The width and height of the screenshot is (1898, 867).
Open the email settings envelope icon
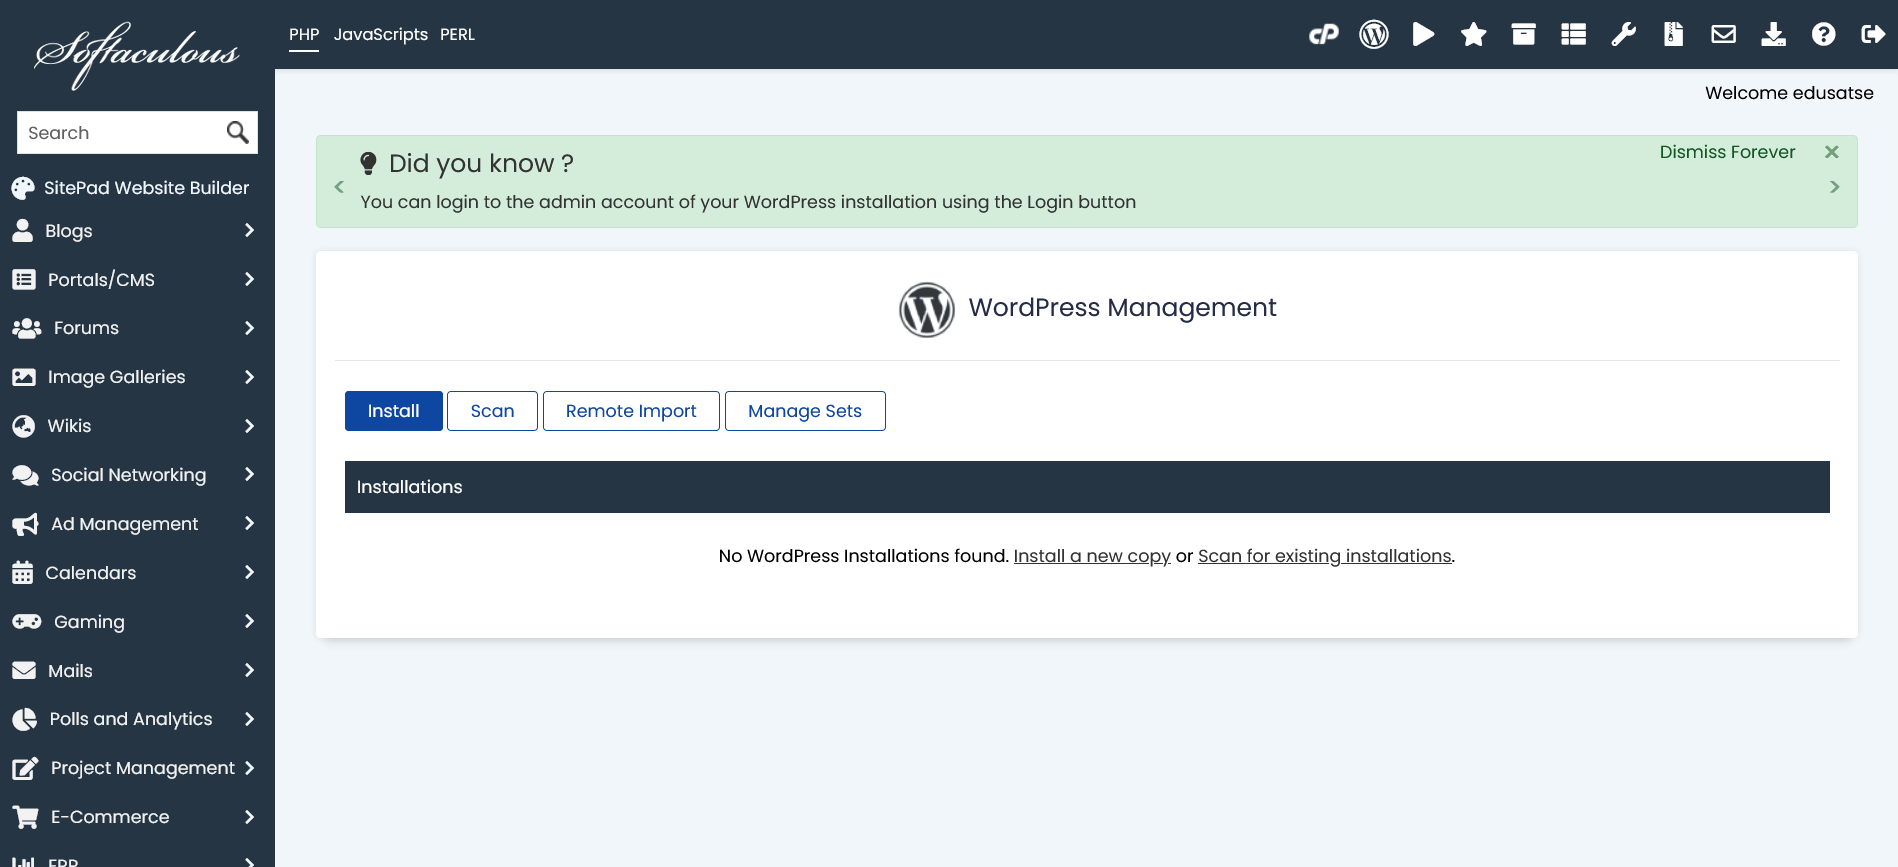coord(1723,35)
